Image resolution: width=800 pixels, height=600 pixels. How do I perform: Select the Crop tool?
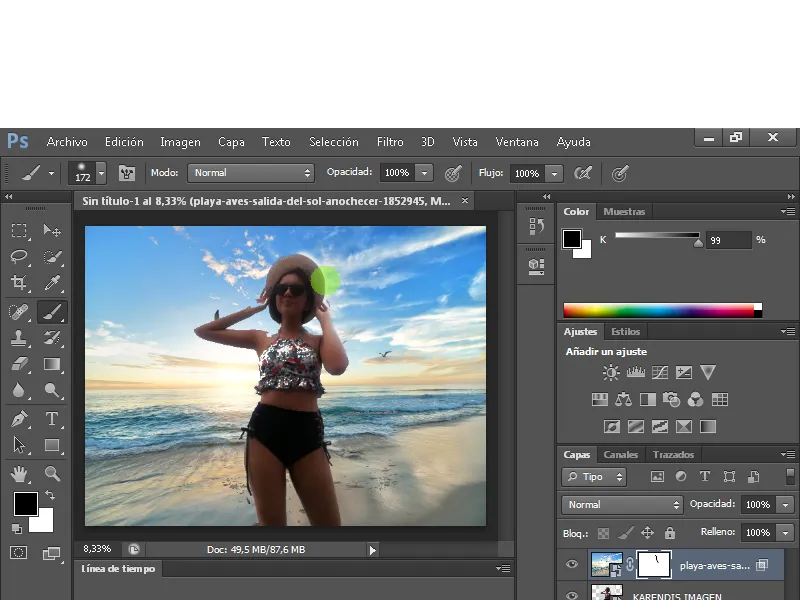tap(19, 283)
